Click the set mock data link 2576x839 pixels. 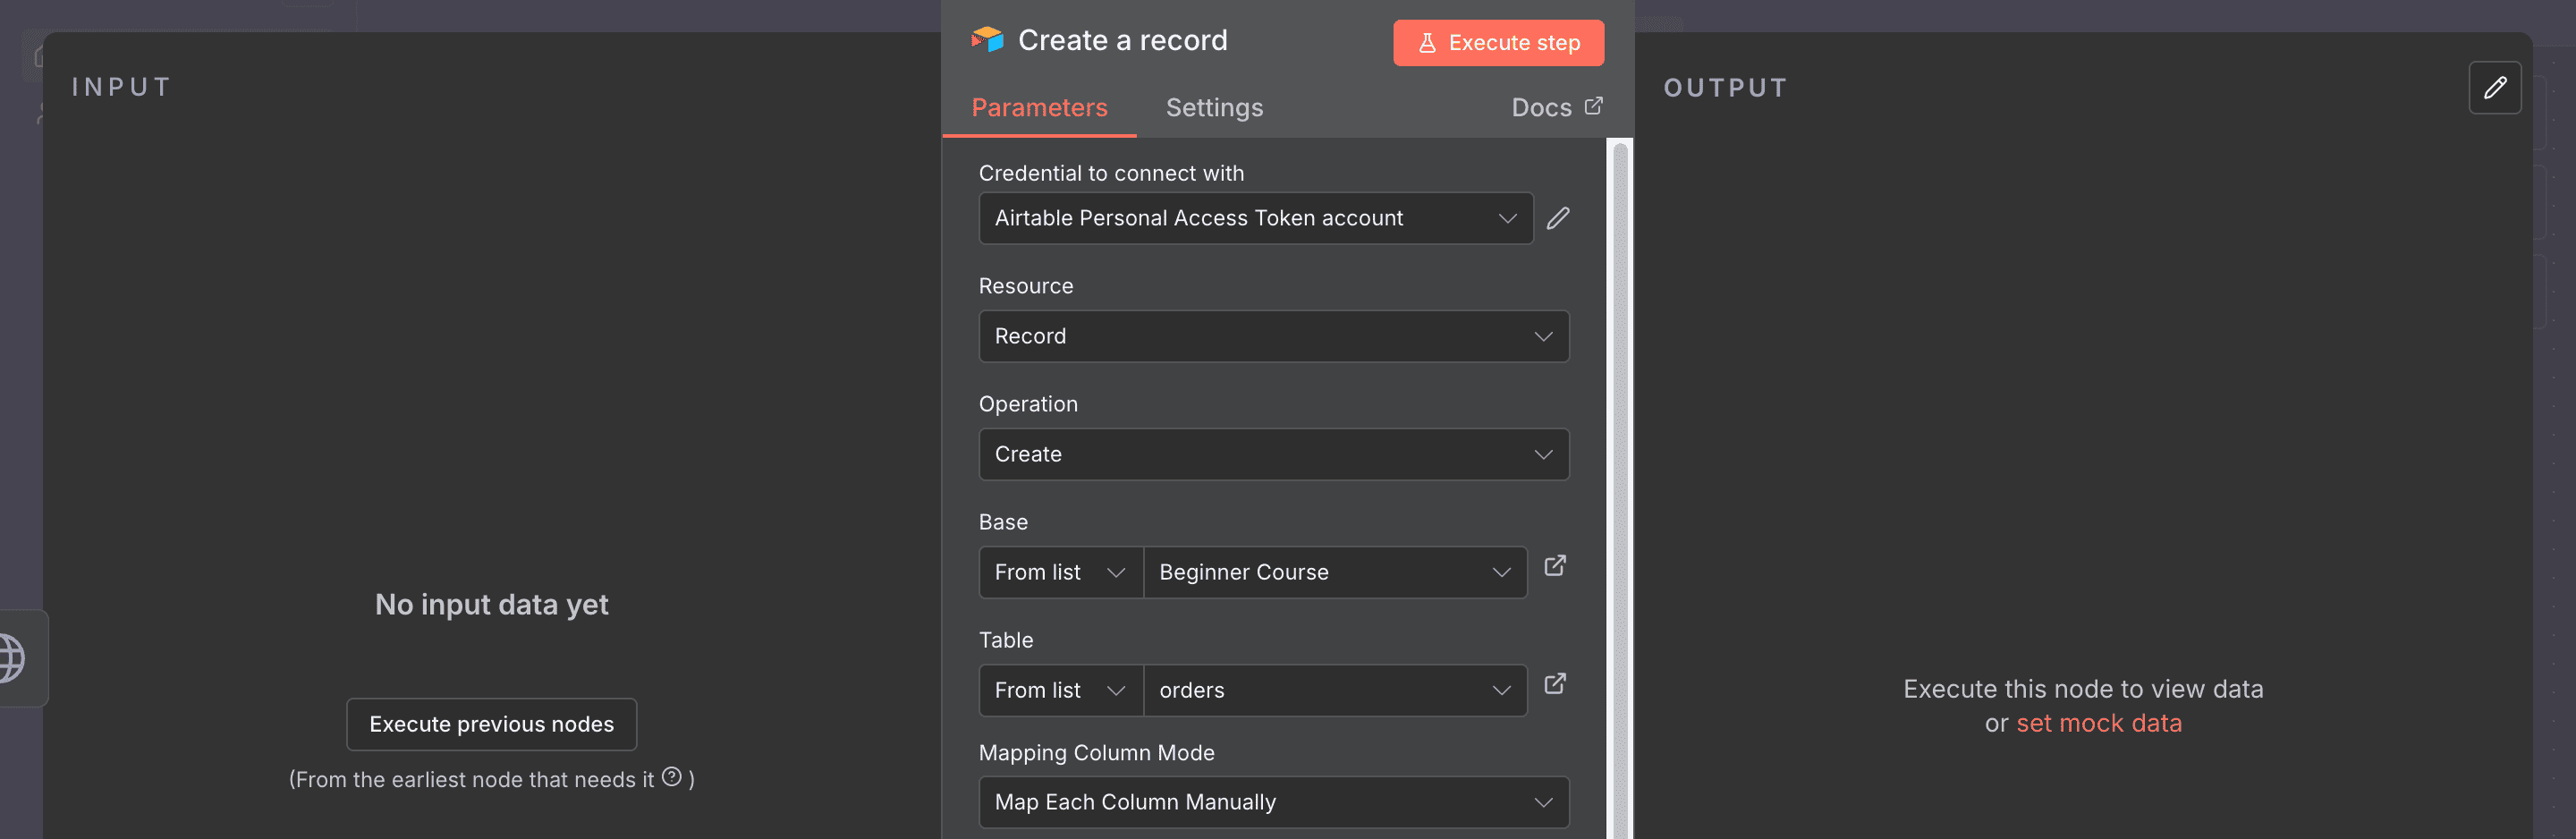(2098, 723)
